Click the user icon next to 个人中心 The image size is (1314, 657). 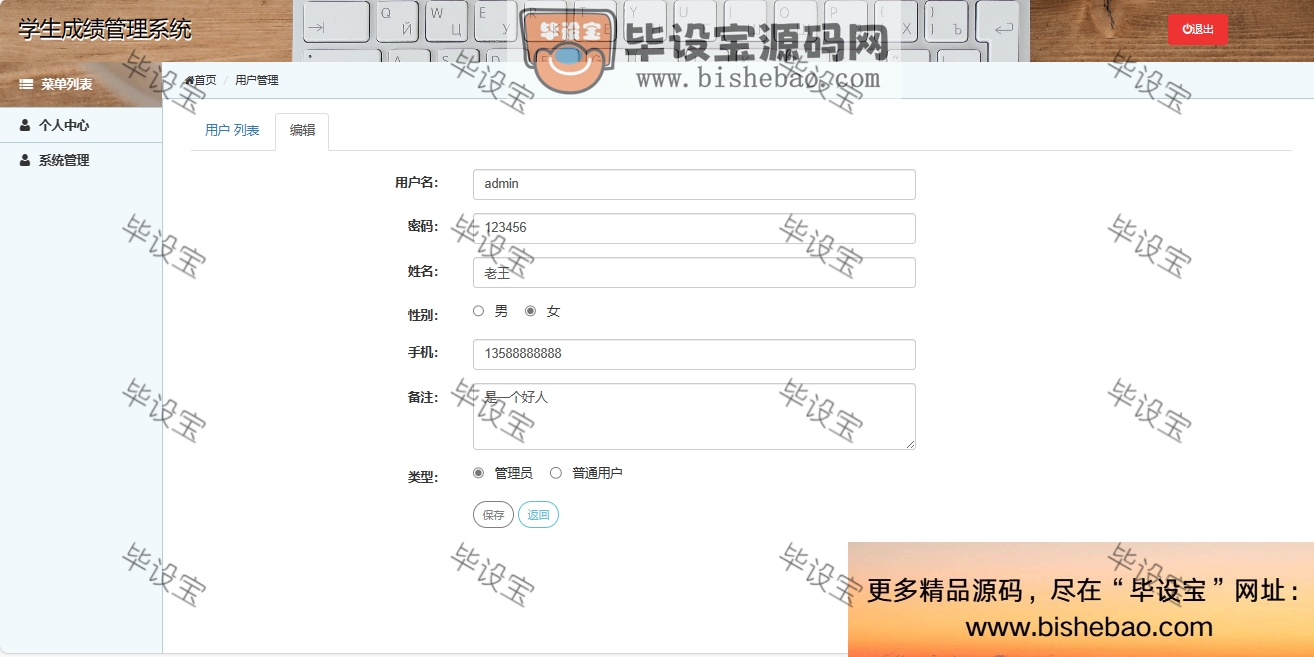coord(25,126)
